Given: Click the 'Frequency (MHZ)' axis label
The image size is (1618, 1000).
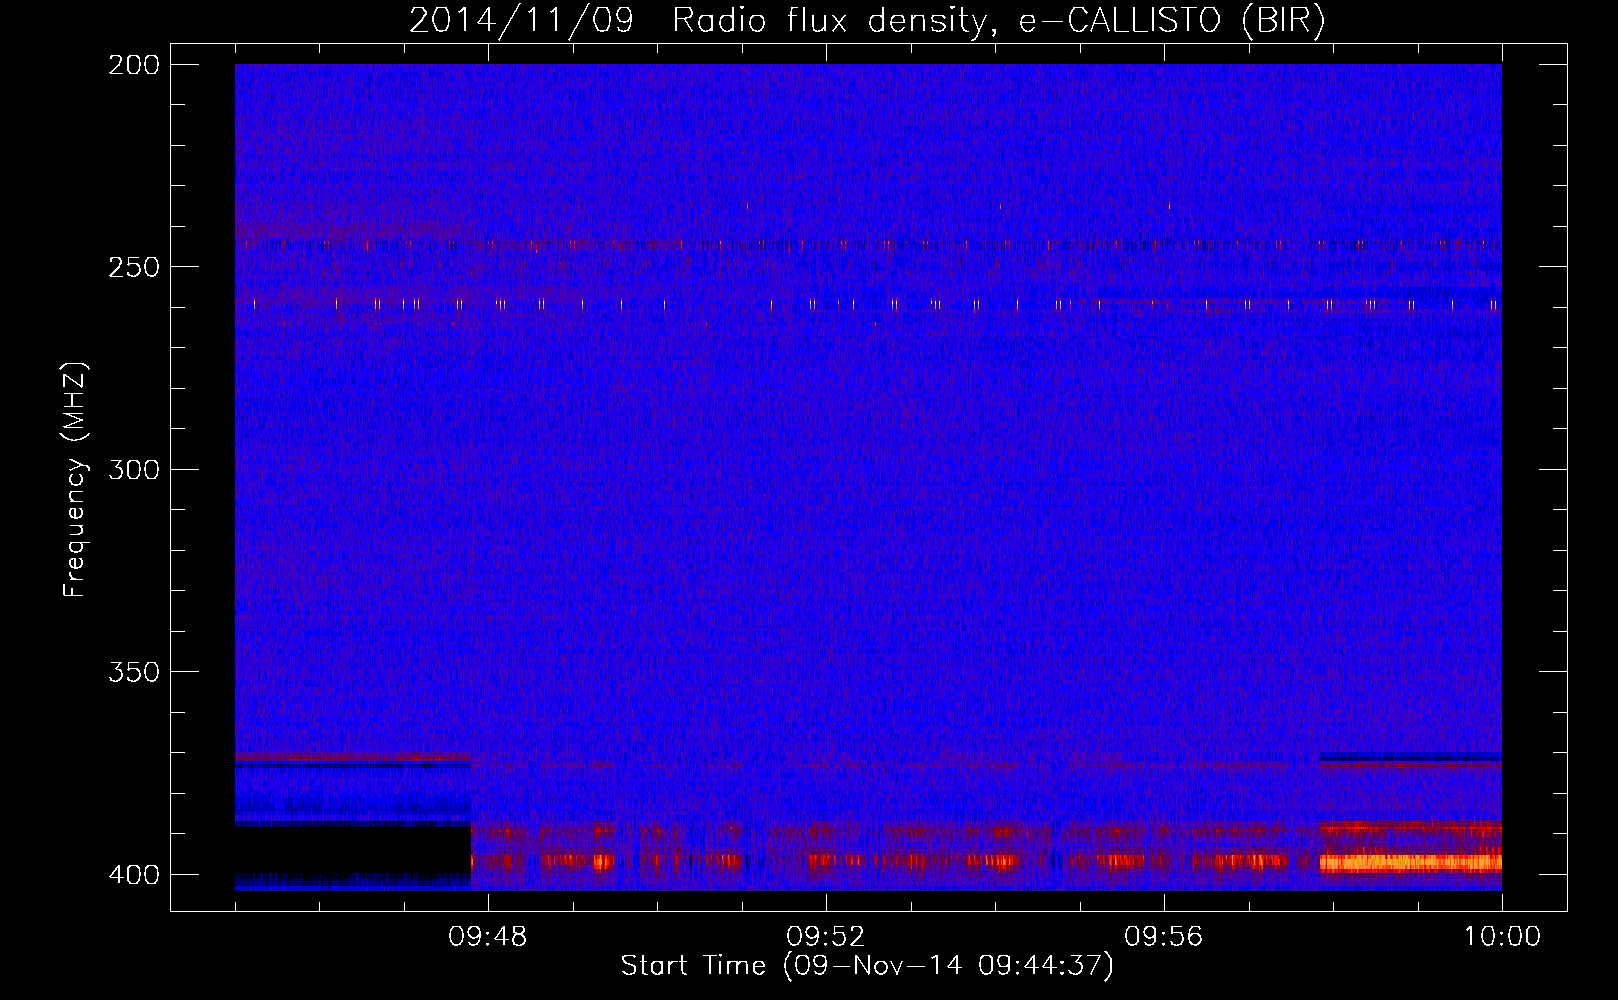Looking at the screenshot, I should (75, 480).
